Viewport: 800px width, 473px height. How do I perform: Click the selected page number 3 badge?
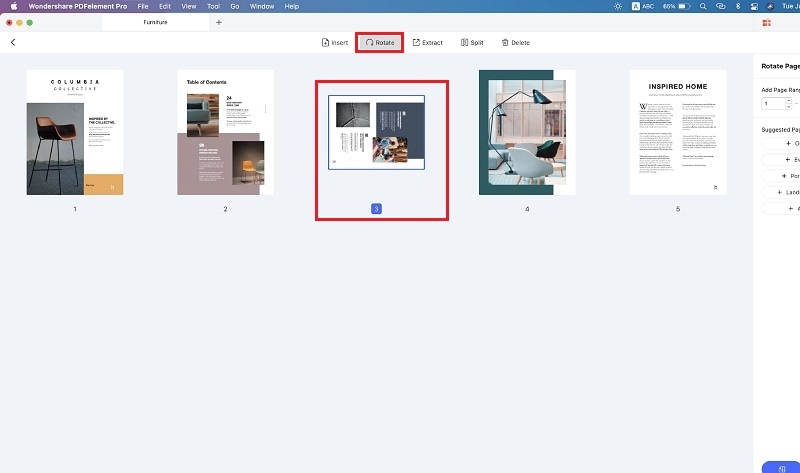(377, 209)
